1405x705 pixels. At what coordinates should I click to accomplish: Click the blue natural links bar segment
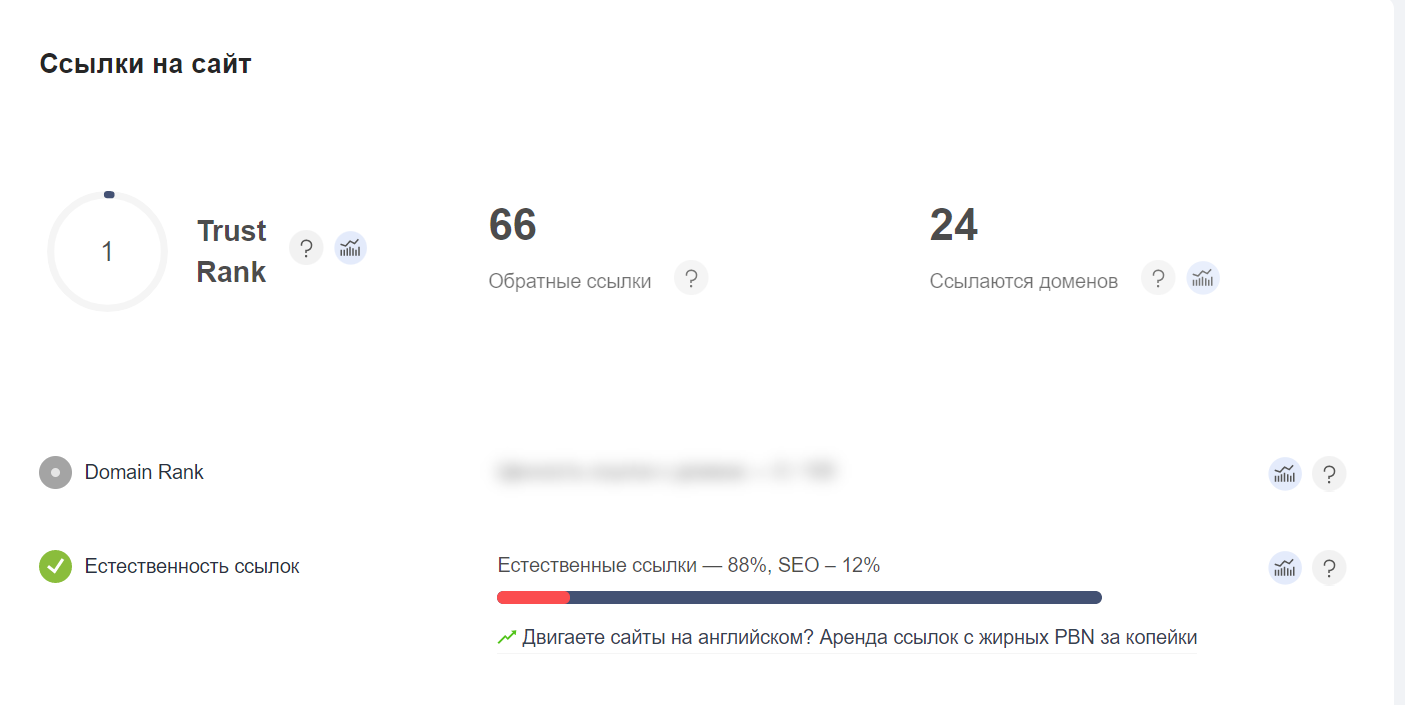[x=836, y=597]
